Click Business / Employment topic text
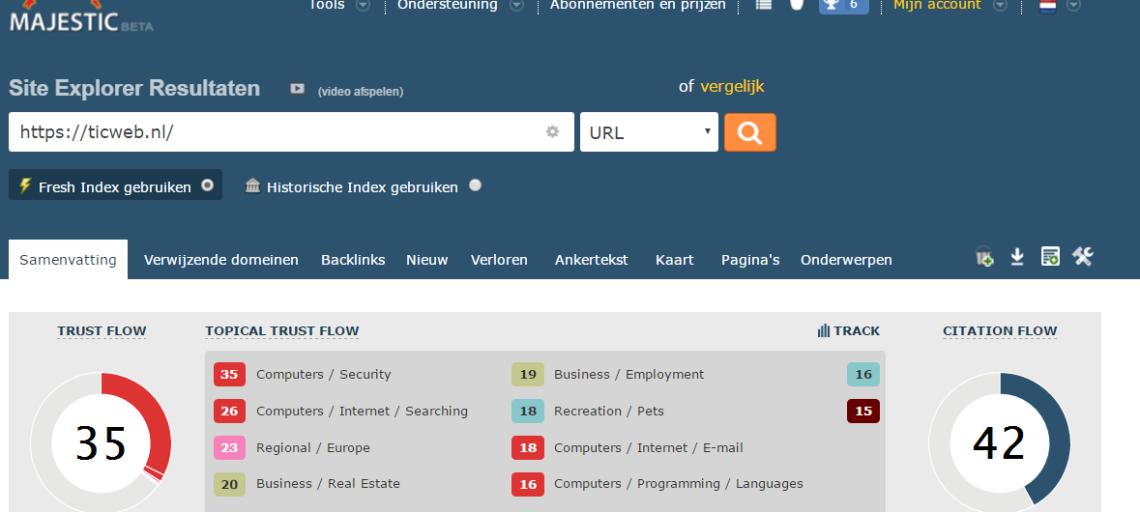The height and width of the screenshot is (512, 1140). point(629,375)
